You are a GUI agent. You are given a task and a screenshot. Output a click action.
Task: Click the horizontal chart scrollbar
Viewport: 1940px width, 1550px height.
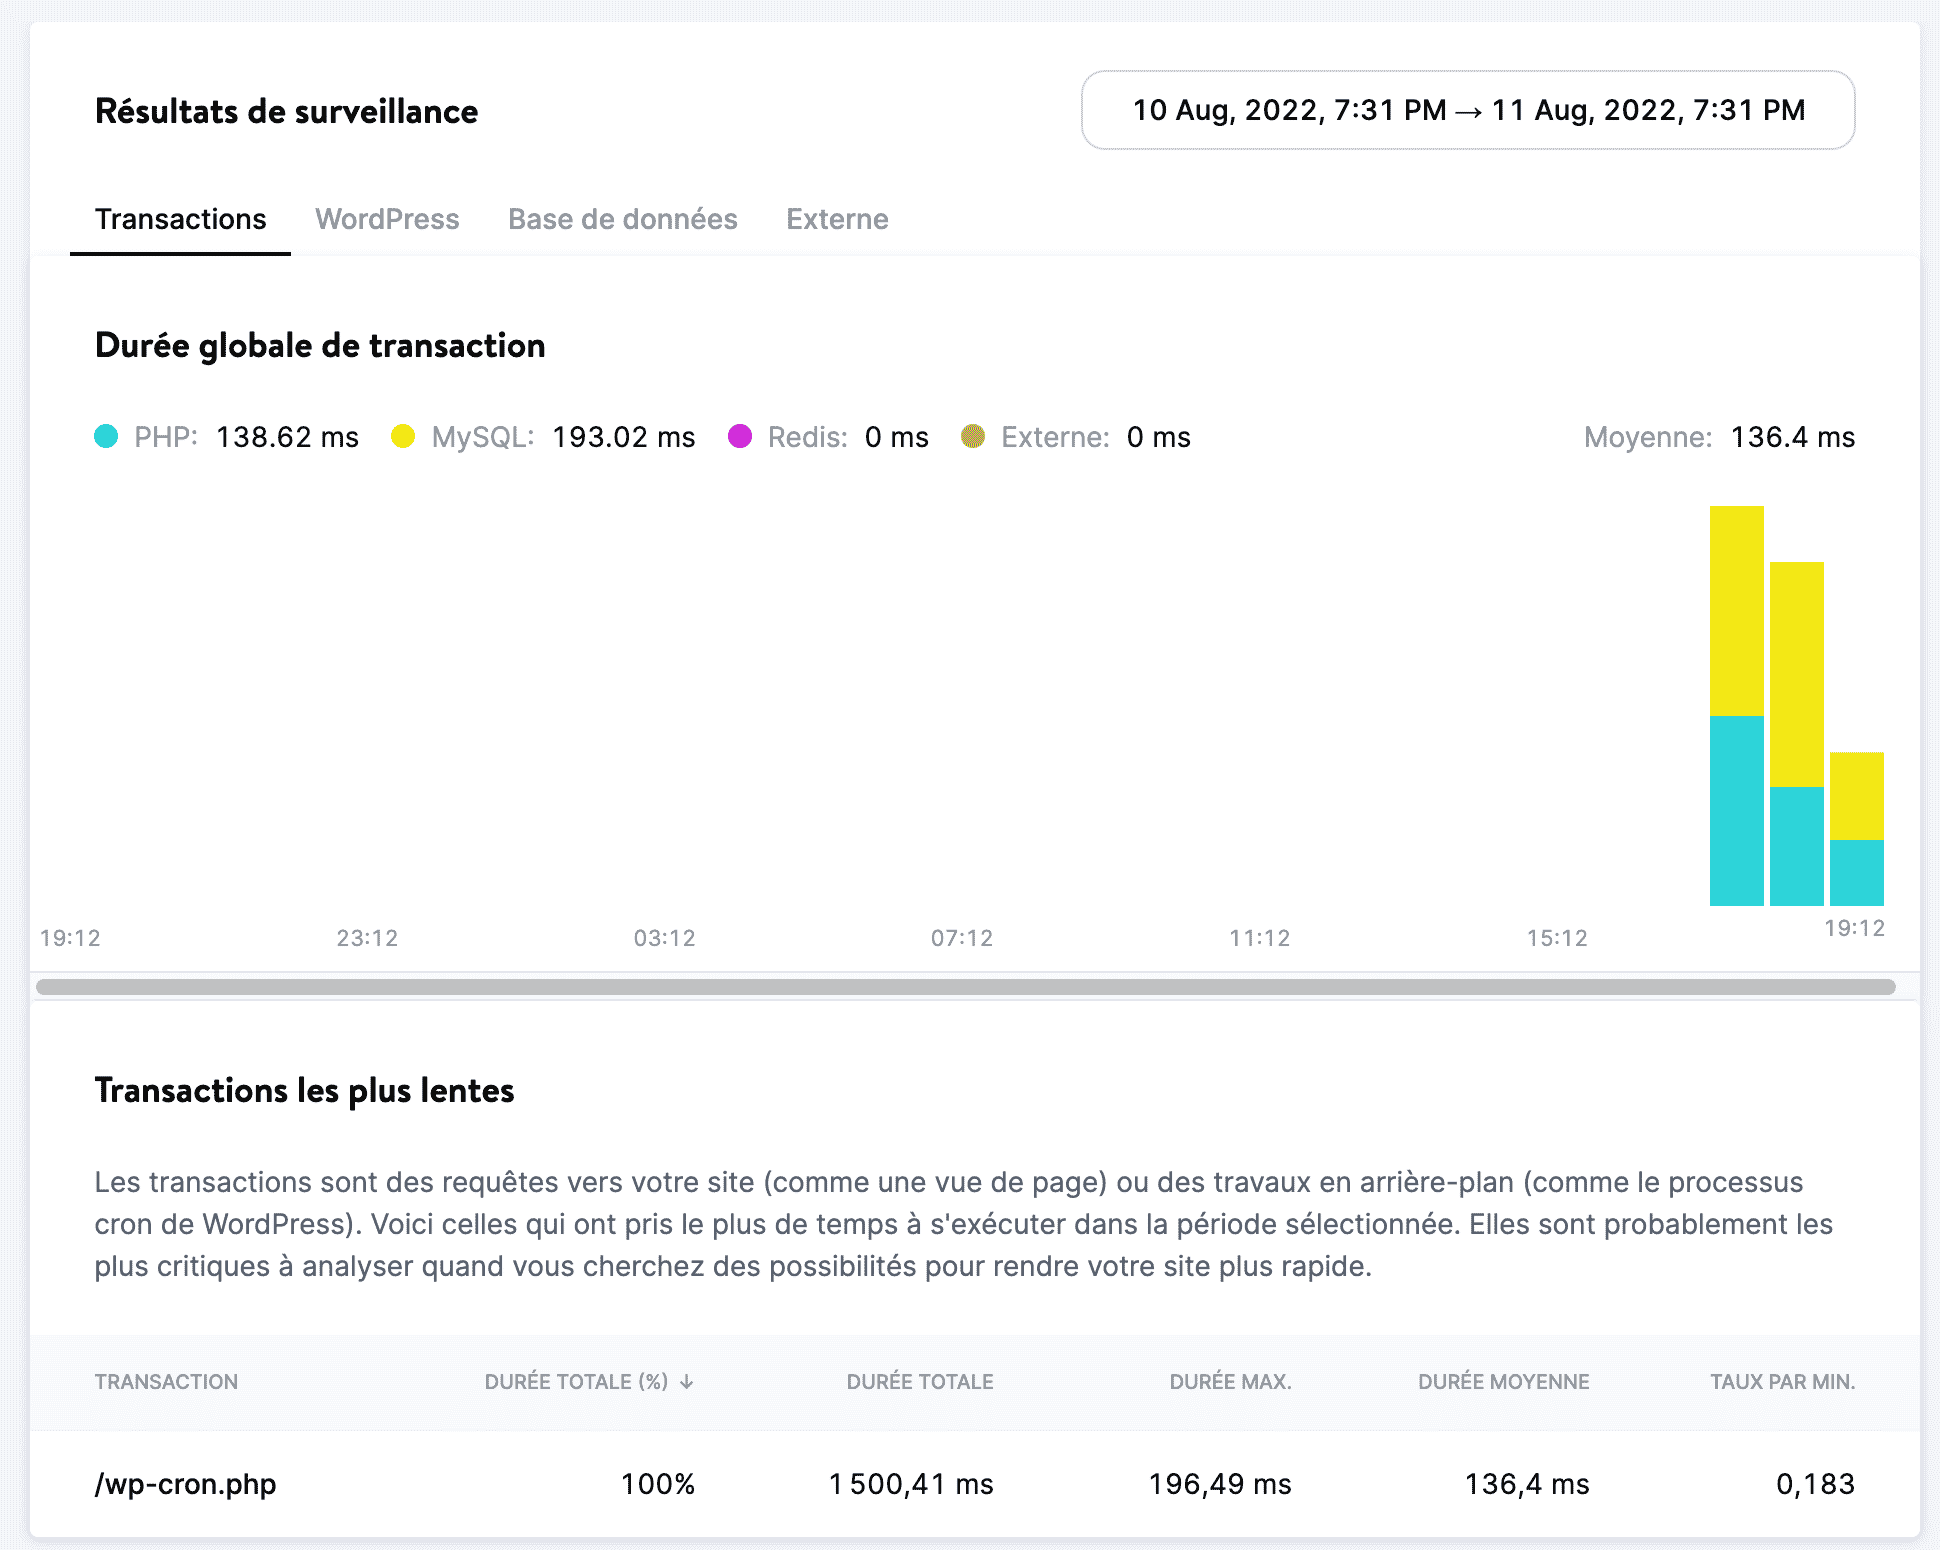pos(965,987)
